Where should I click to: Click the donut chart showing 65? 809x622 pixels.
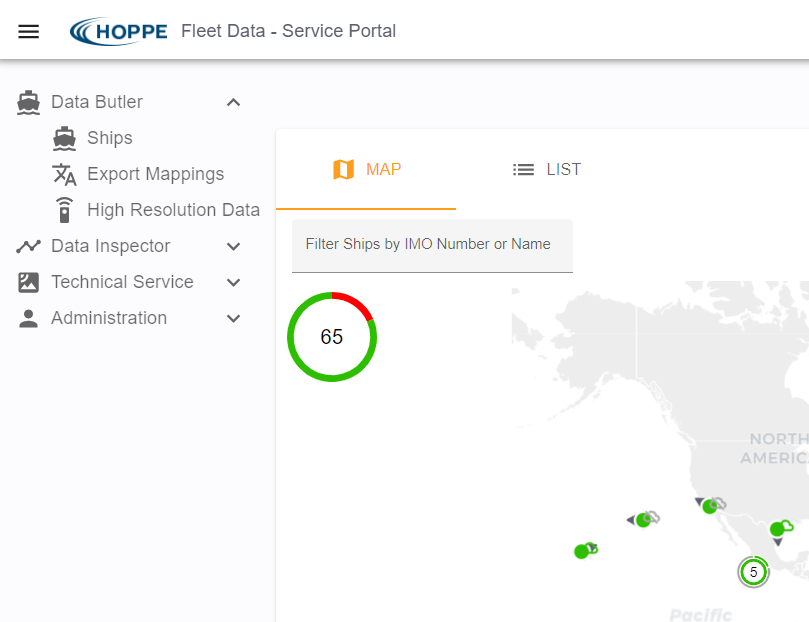pyautogui.click(x=331, y=337)
